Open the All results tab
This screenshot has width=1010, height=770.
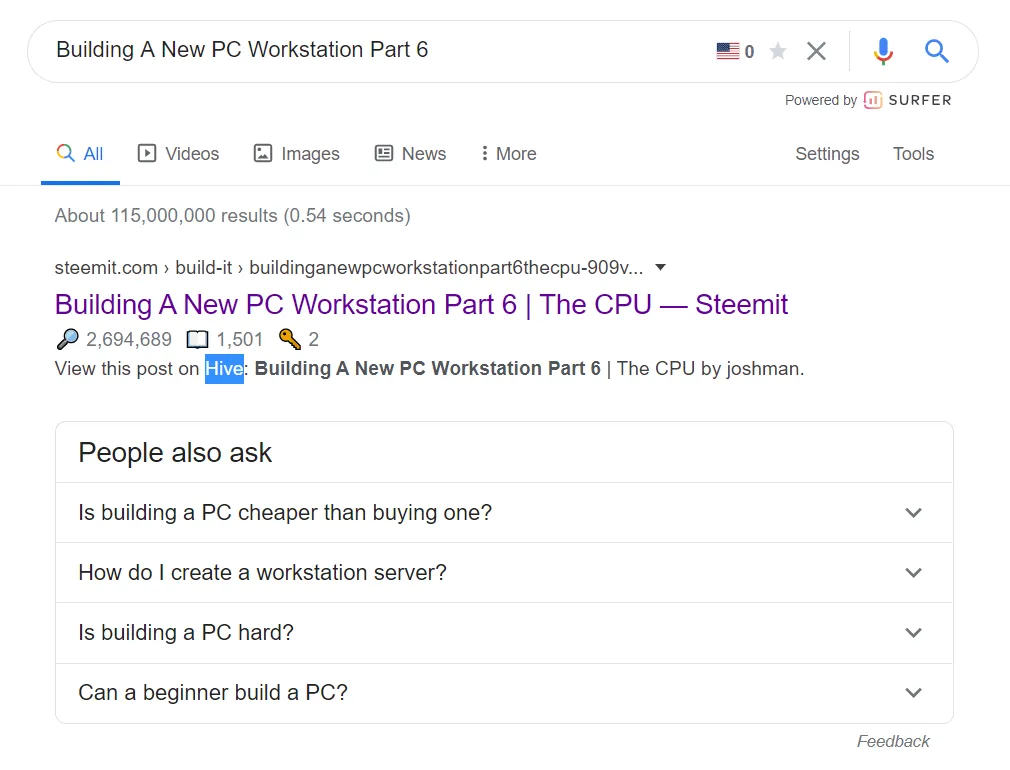(80, 153)
